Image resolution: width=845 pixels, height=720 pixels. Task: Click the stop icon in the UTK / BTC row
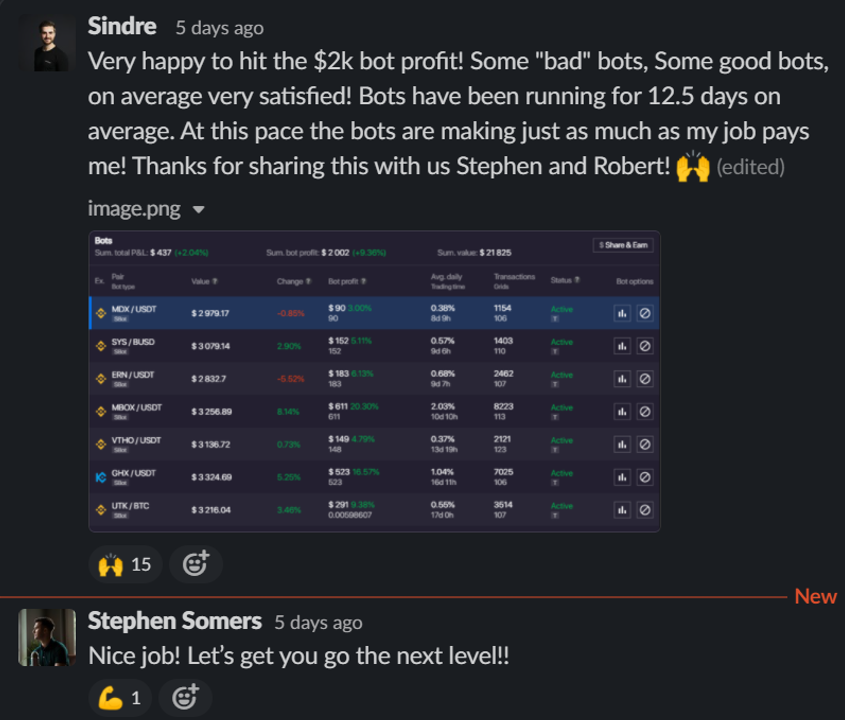point(645,509)
